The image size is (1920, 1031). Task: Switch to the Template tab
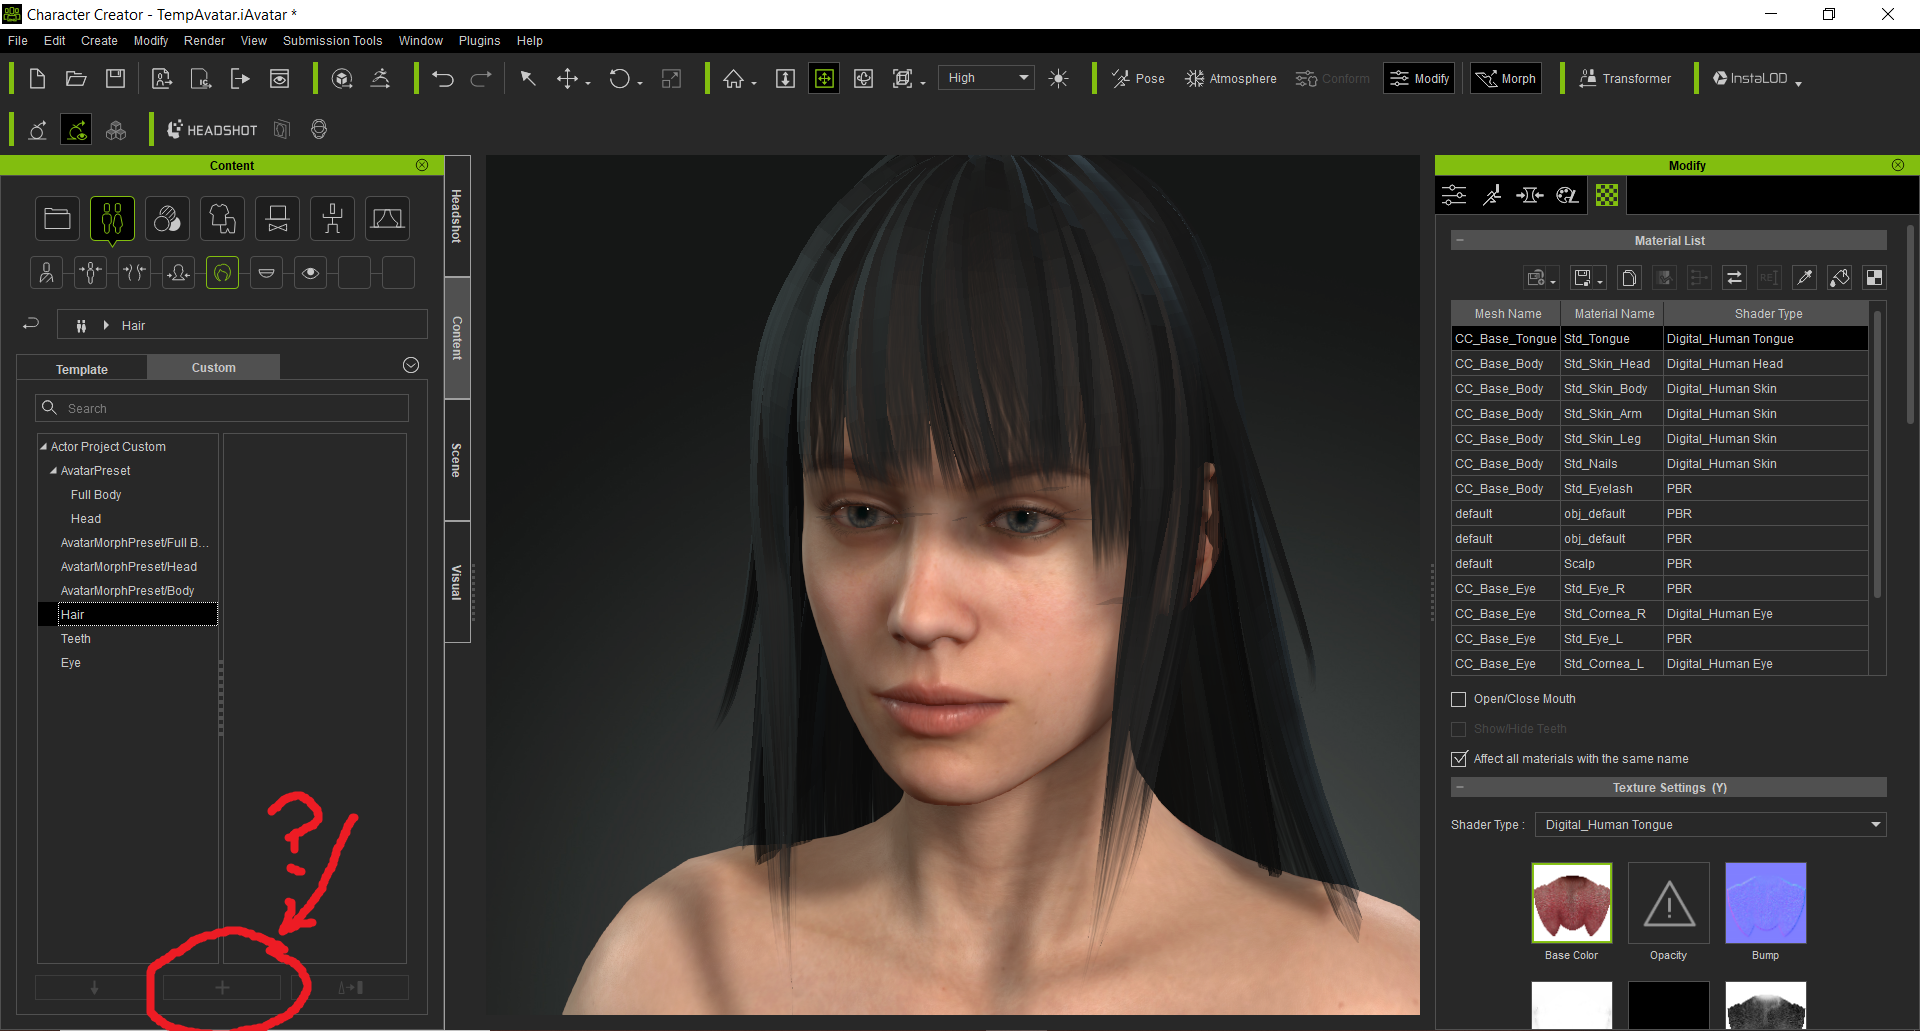pyautogui.click(x=82, y=369)
